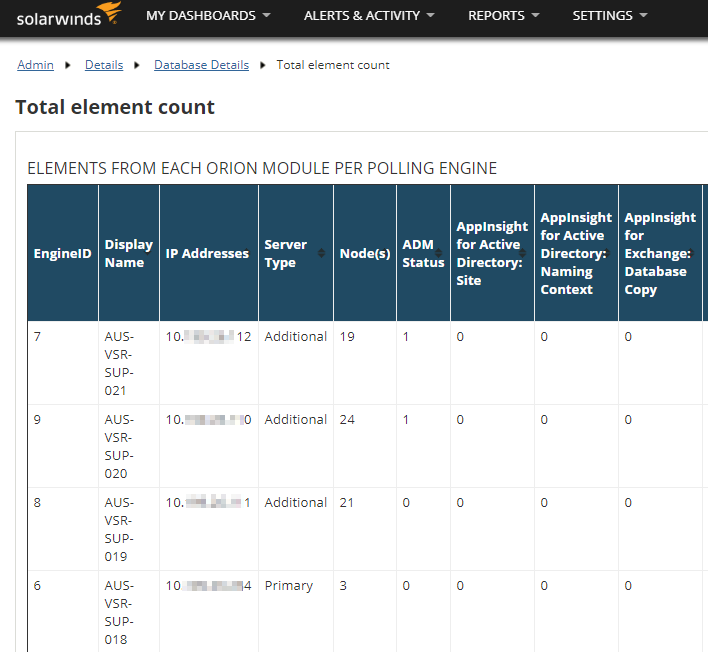Click the ADM Status column sort arrows
The image size is (708, 652).
tap(438, 254)
